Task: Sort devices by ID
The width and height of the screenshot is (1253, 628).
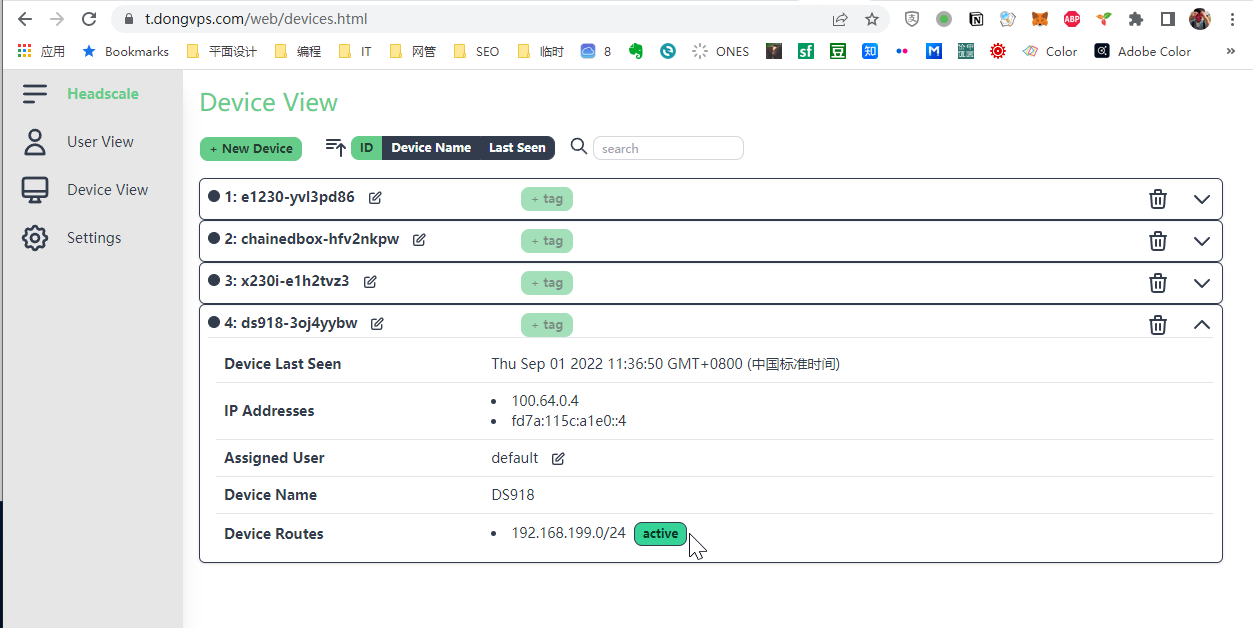Action: tap(366, 148)
